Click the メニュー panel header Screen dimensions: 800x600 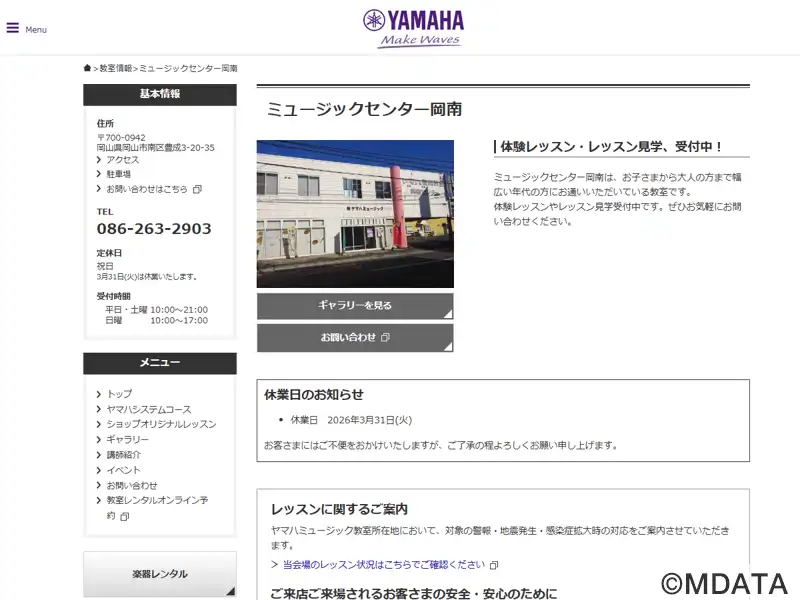click(x=160, y=363)
